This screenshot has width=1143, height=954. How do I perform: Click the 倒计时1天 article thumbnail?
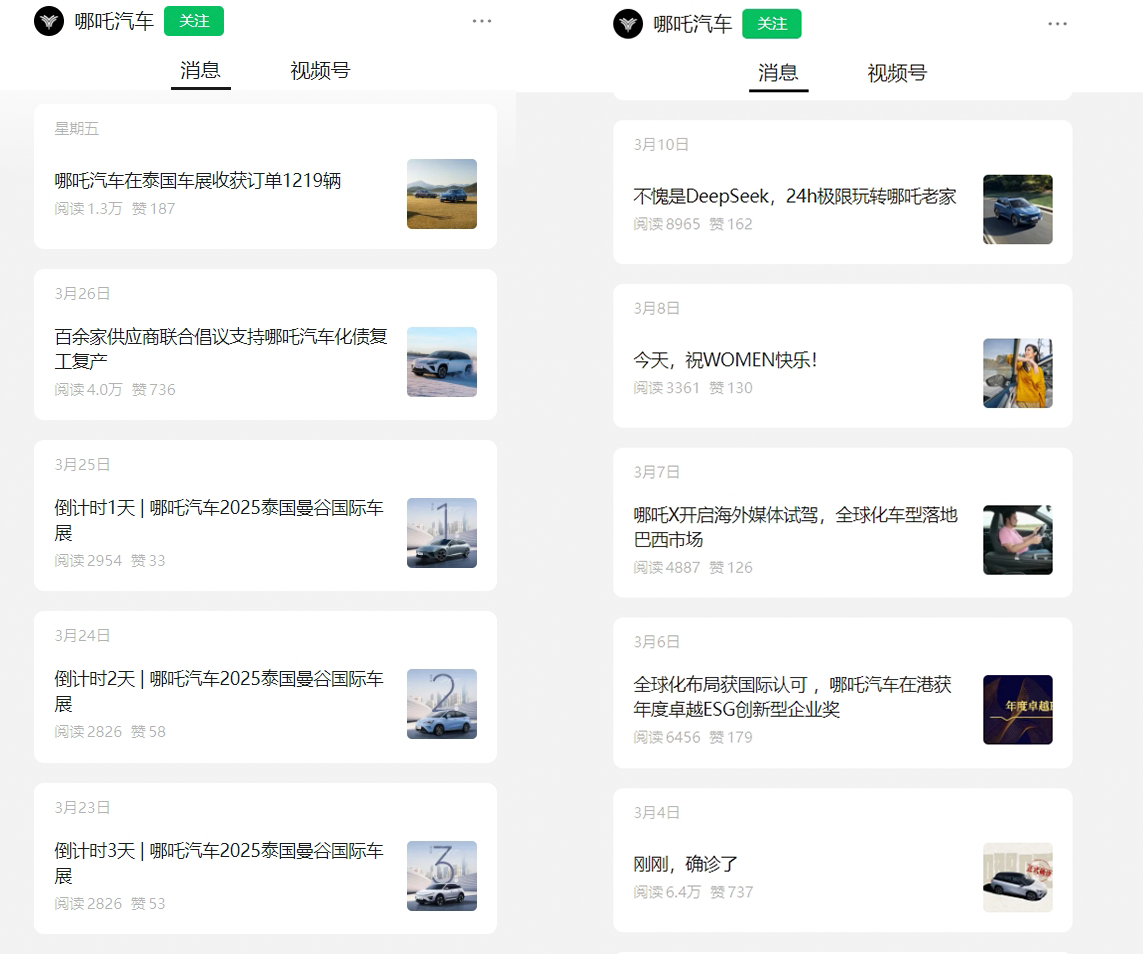click(441, 533)
